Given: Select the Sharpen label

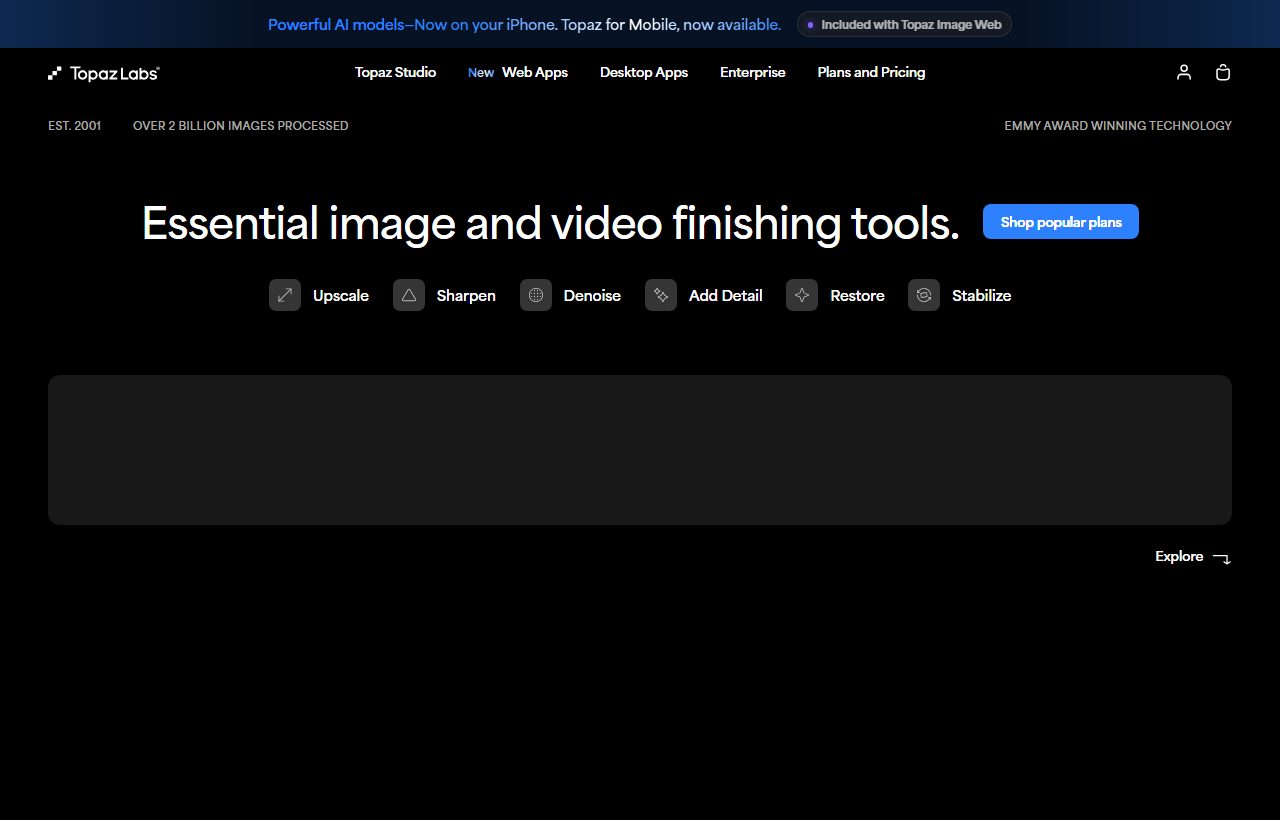Looking at the screenshot, I should (466, 295).
